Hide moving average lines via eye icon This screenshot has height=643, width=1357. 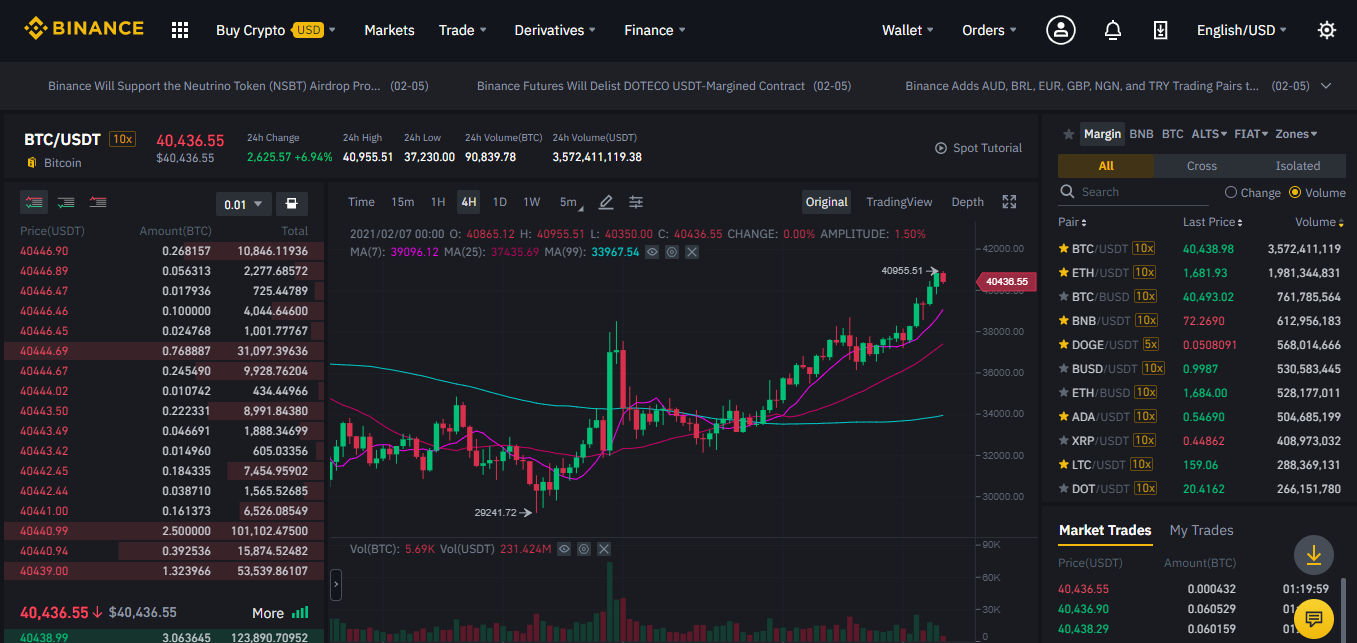pos(652,252)
